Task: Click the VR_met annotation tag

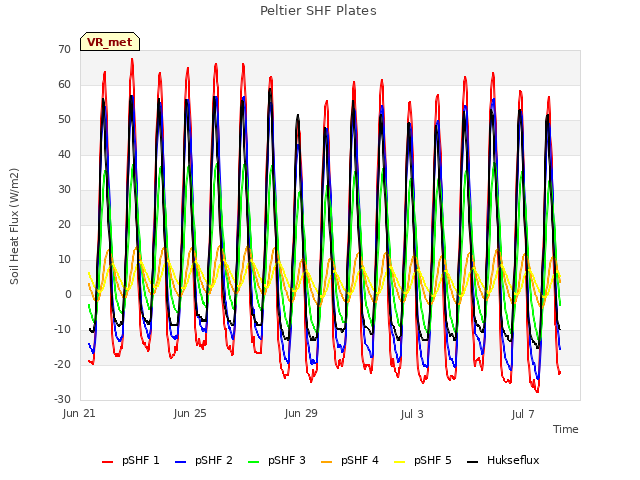Action: [110, 42]
